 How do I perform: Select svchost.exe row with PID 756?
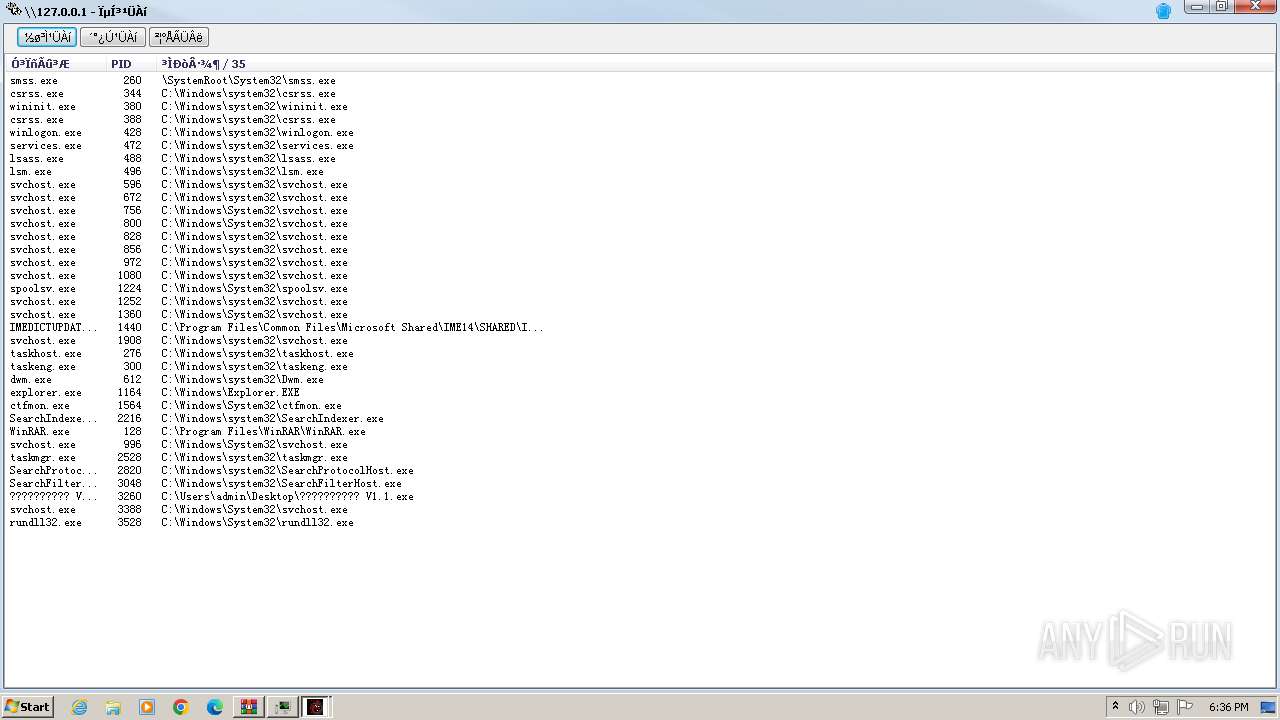point(640,210)
